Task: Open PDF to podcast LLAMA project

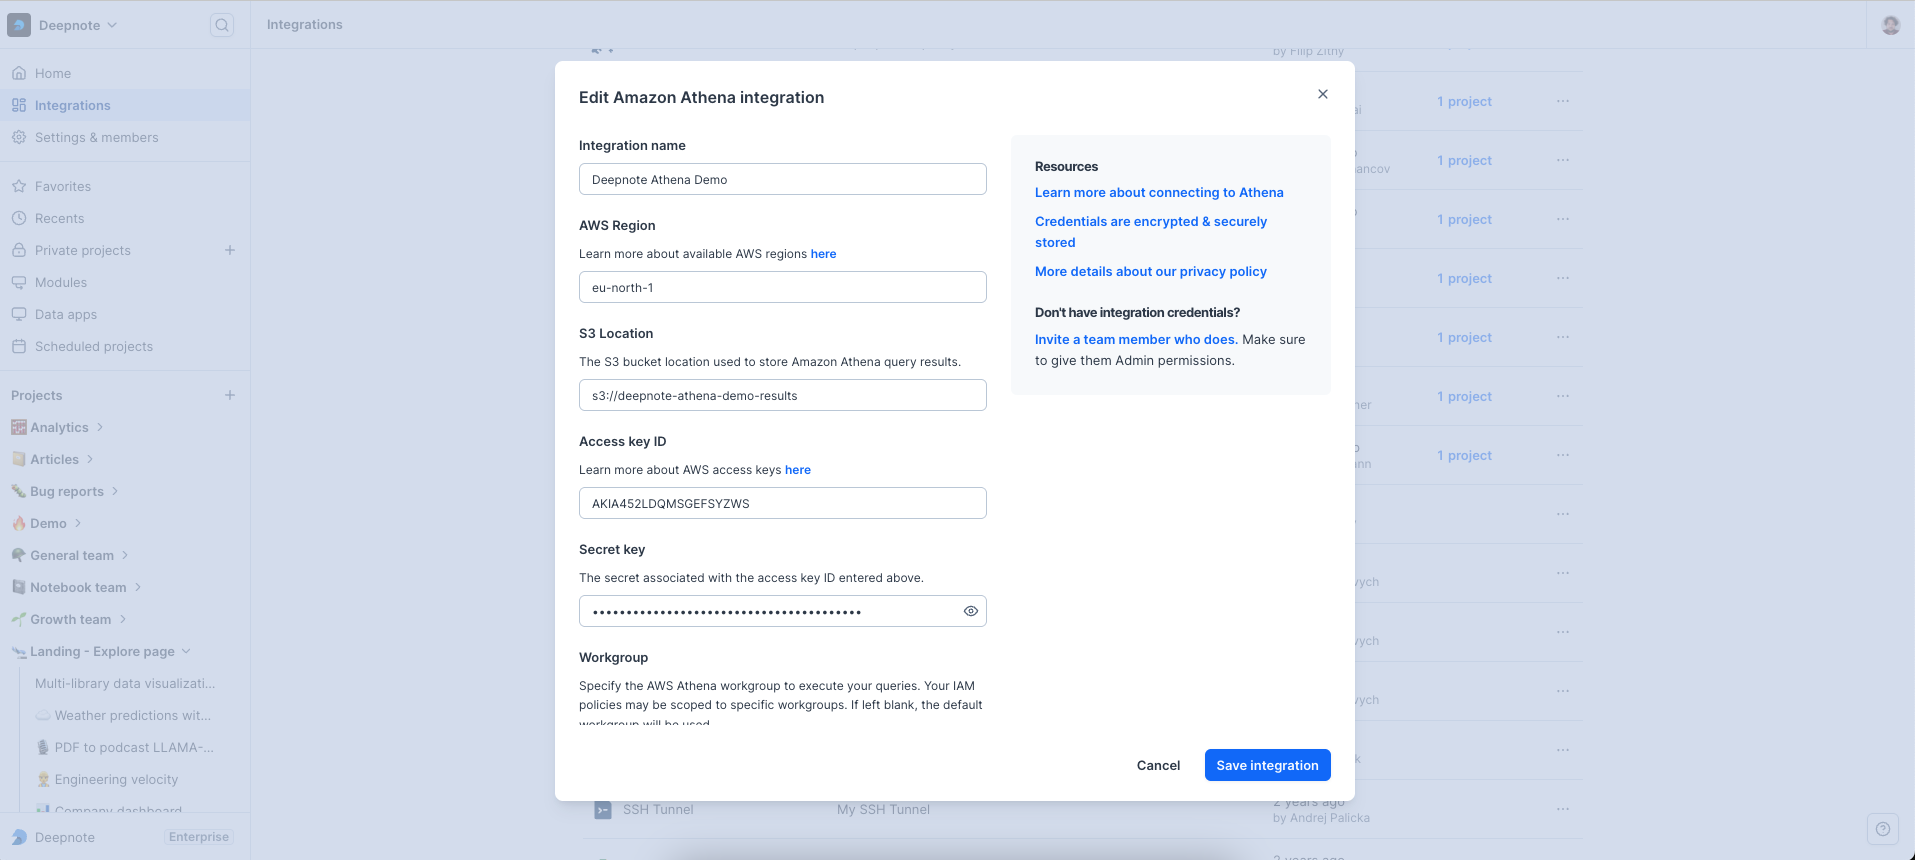Action: 125,747
